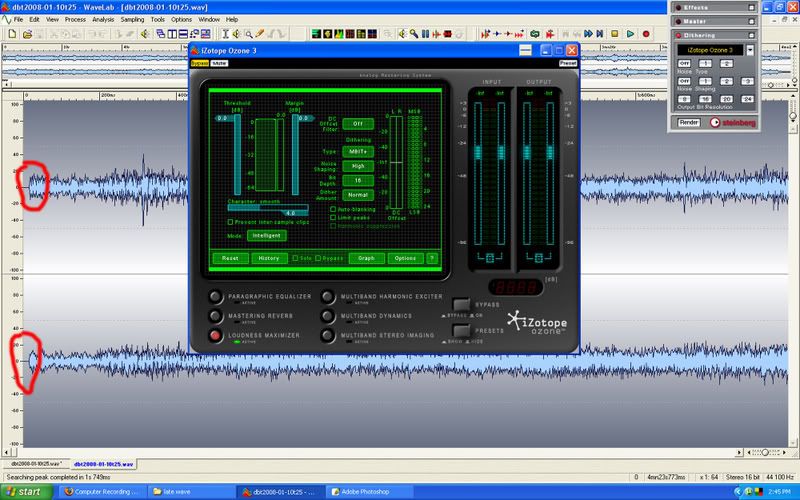Toggle the Limit peaks checkbox
800x500 pixels.
(x=333, y=217)
